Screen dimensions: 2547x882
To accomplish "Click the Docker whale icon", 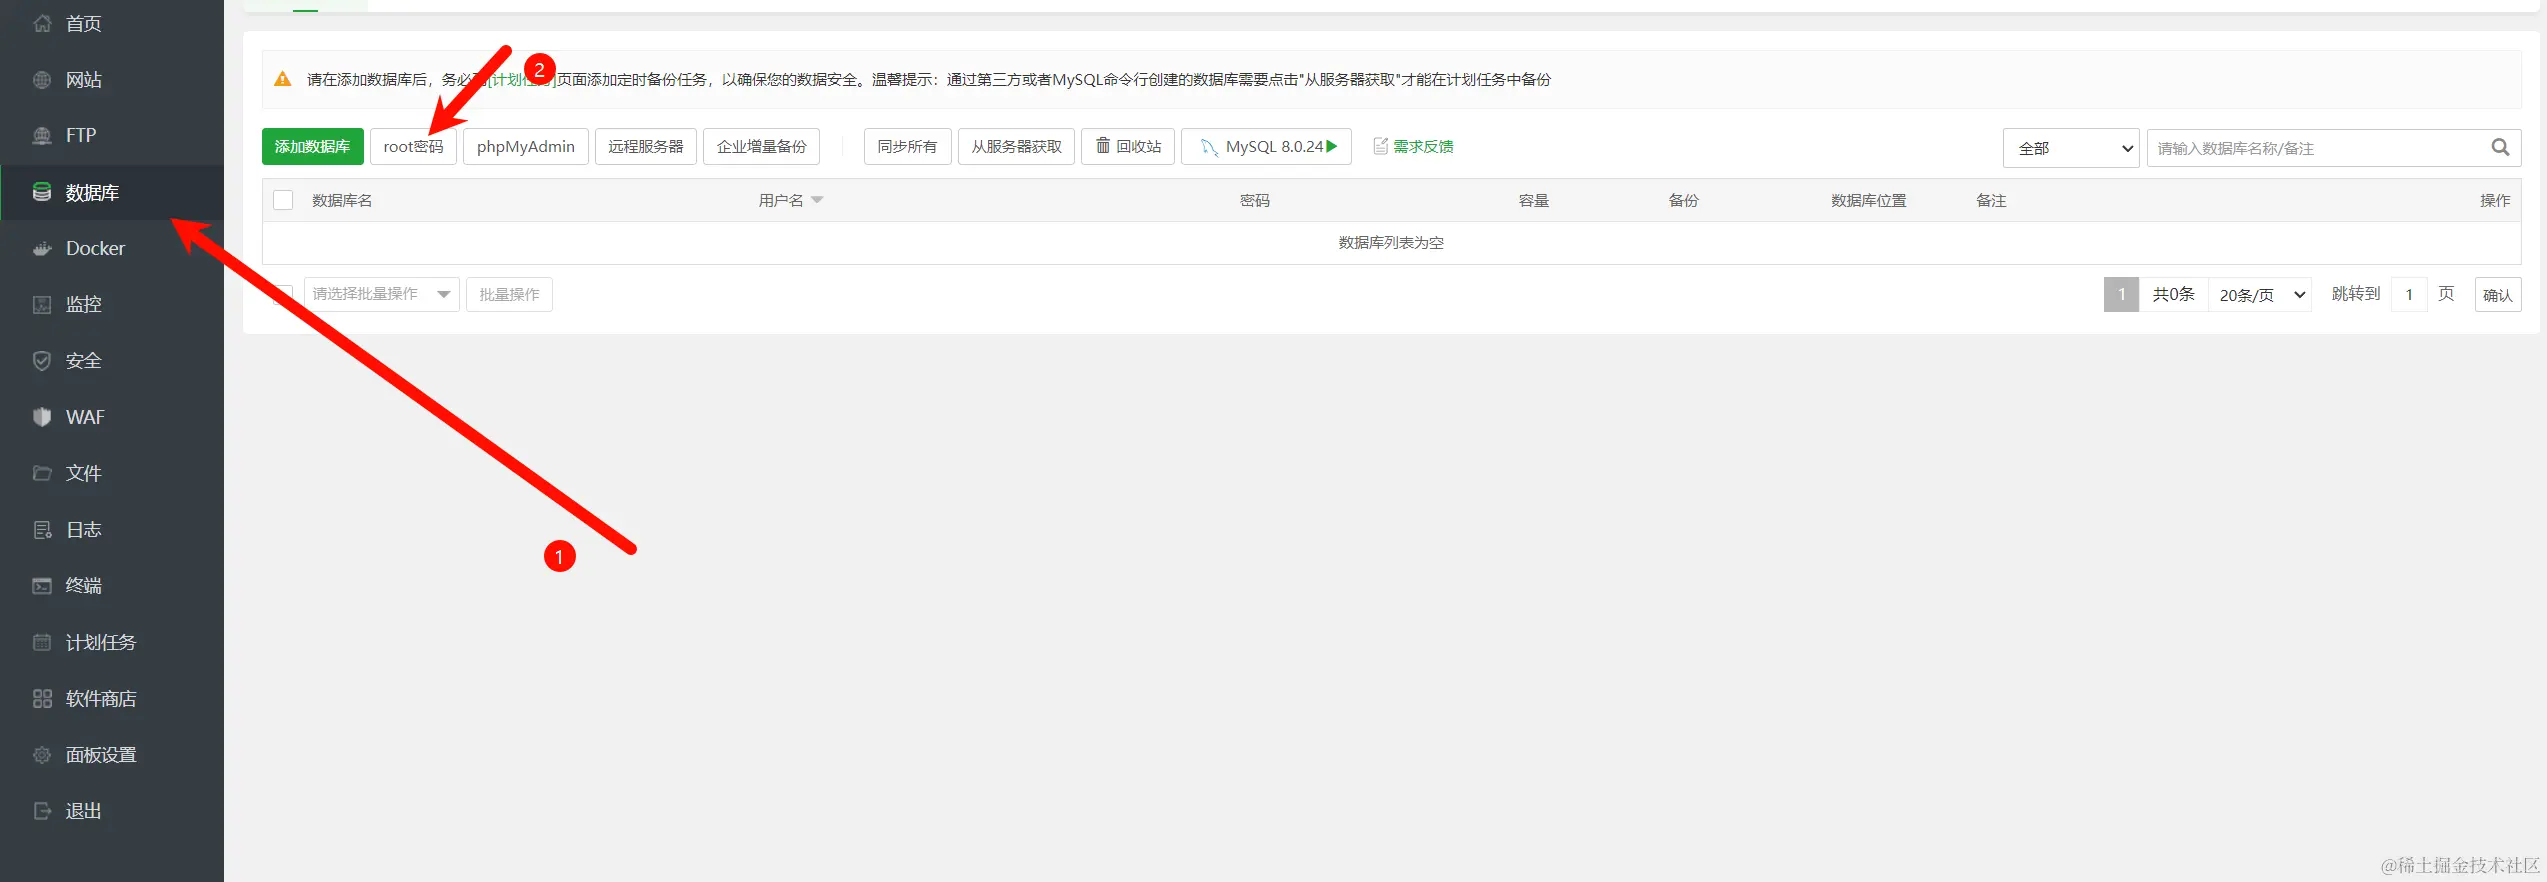I will click(x=42, y=248).
